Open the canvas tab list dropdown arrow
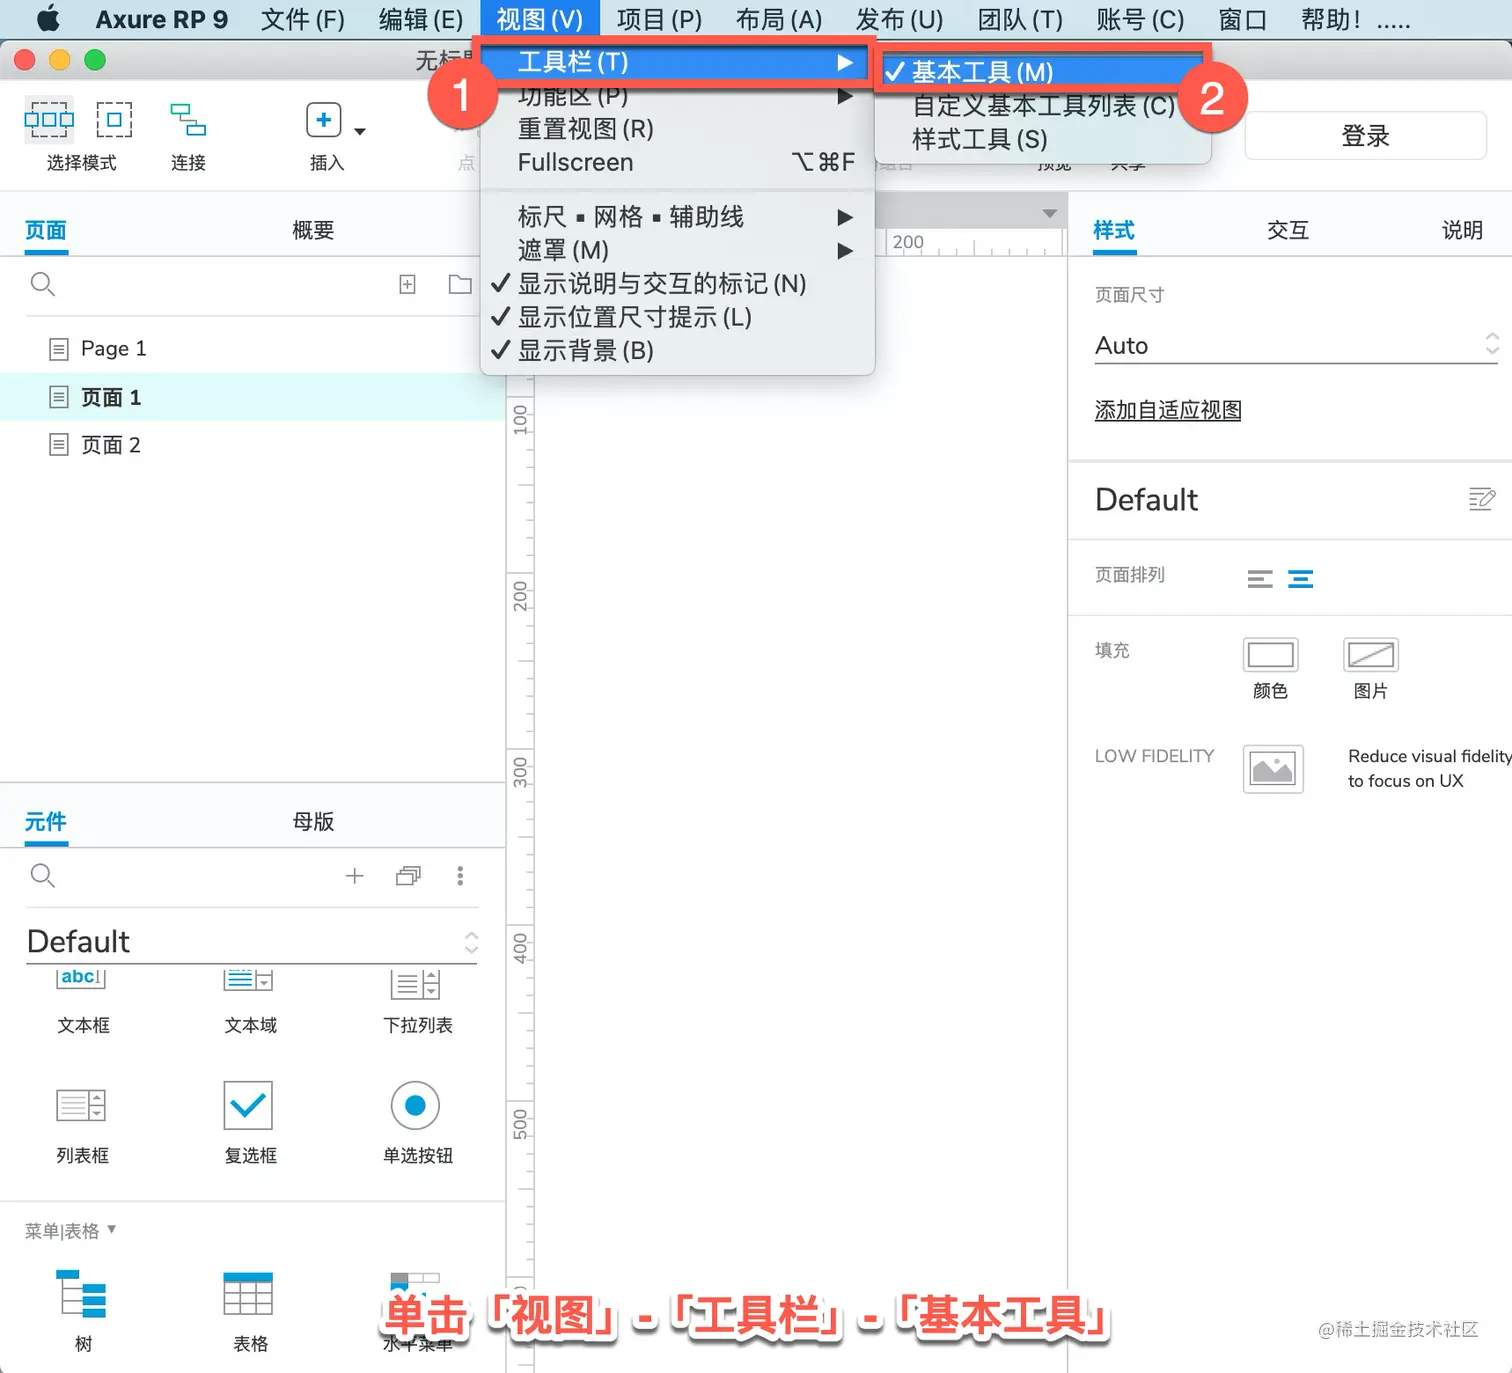The height and width of the screenshot is (1373, 1512). coord(1049,214)
